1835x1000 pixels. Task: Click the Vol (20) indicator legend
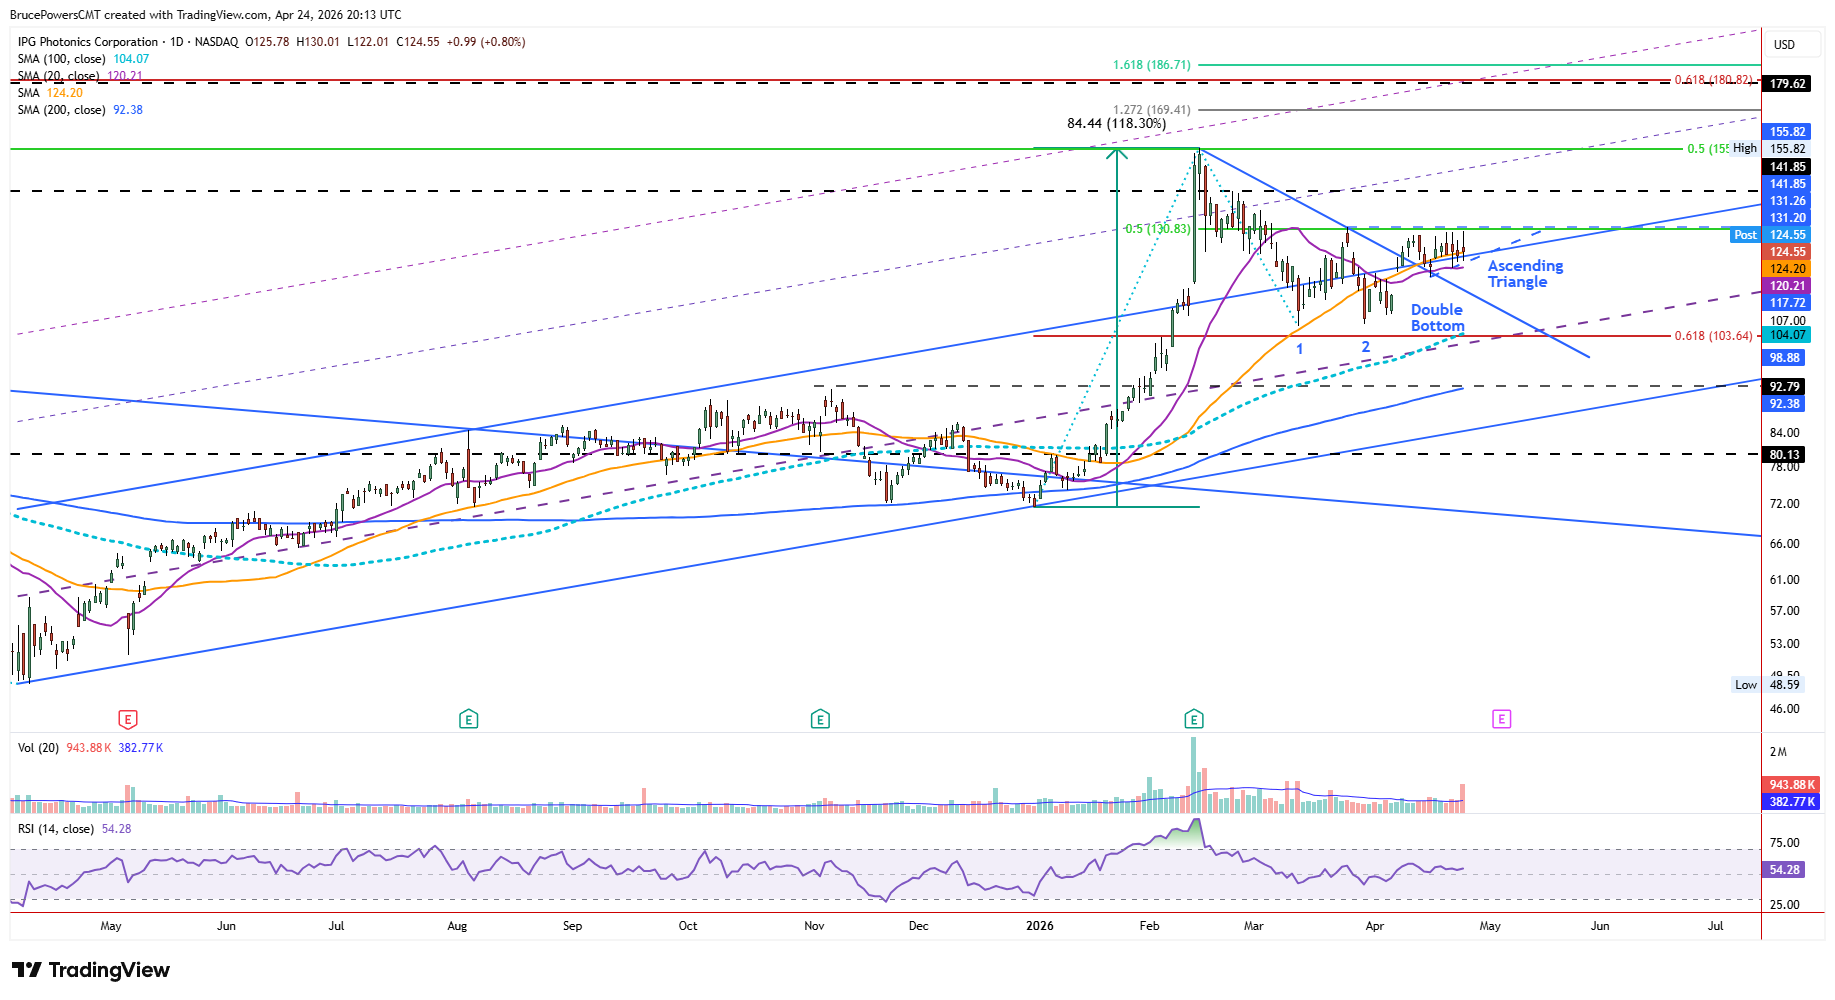[x=90, y=748]
